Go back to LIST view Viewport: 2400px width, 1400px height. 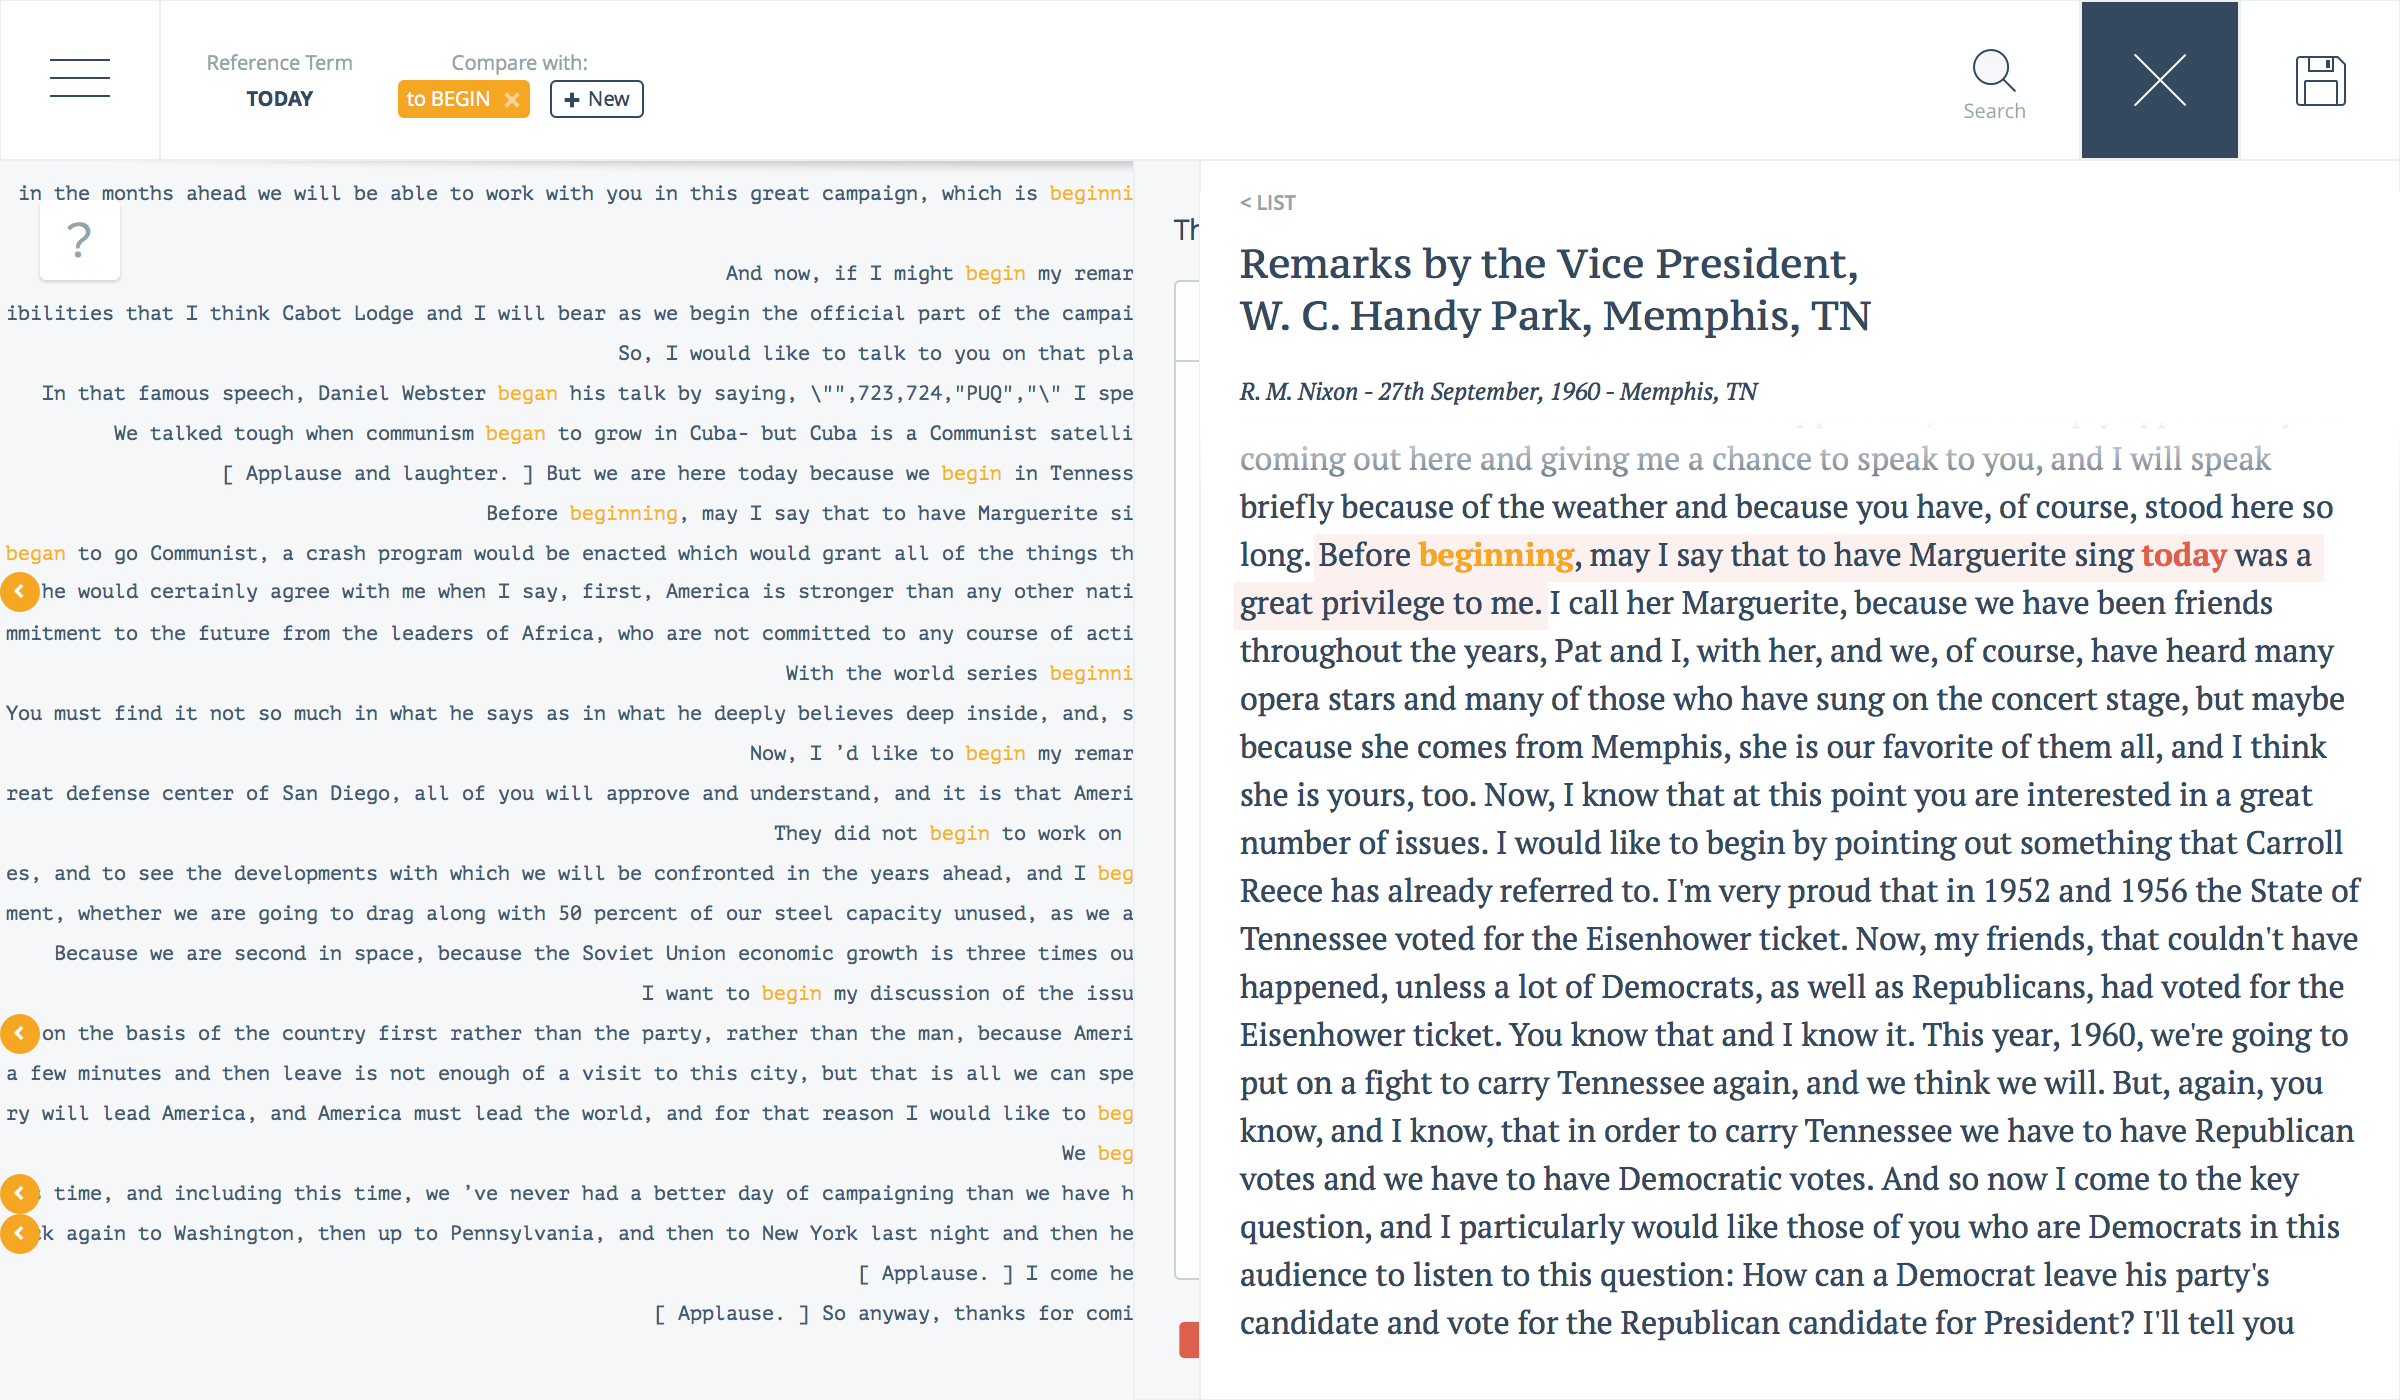point(1268,203)
